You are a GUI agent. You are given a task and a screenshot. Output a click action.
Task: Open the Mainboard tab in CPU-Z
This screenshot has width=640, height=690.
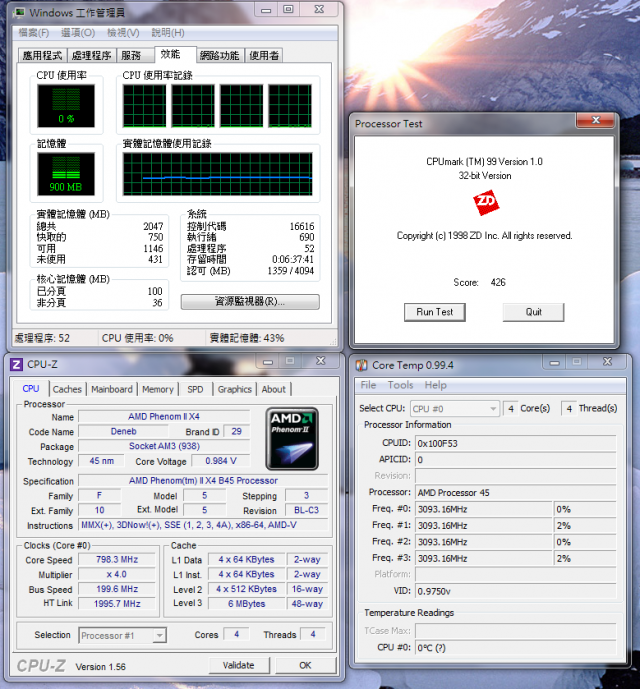click(x=112, y=389)
